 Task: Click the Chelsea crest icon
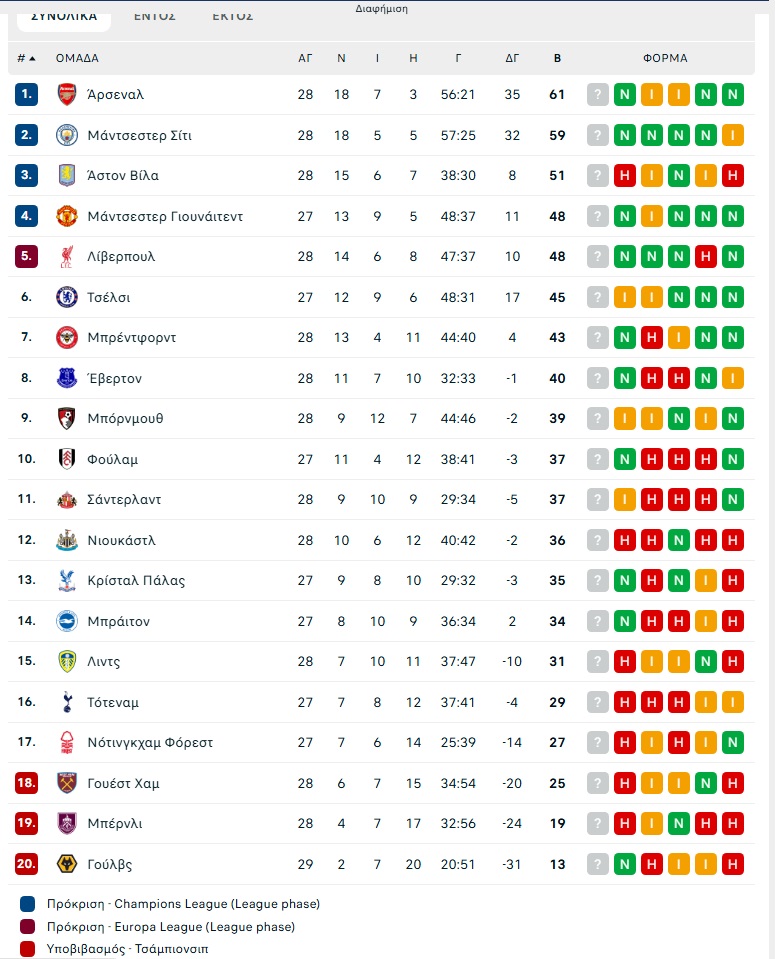(67, 297)
